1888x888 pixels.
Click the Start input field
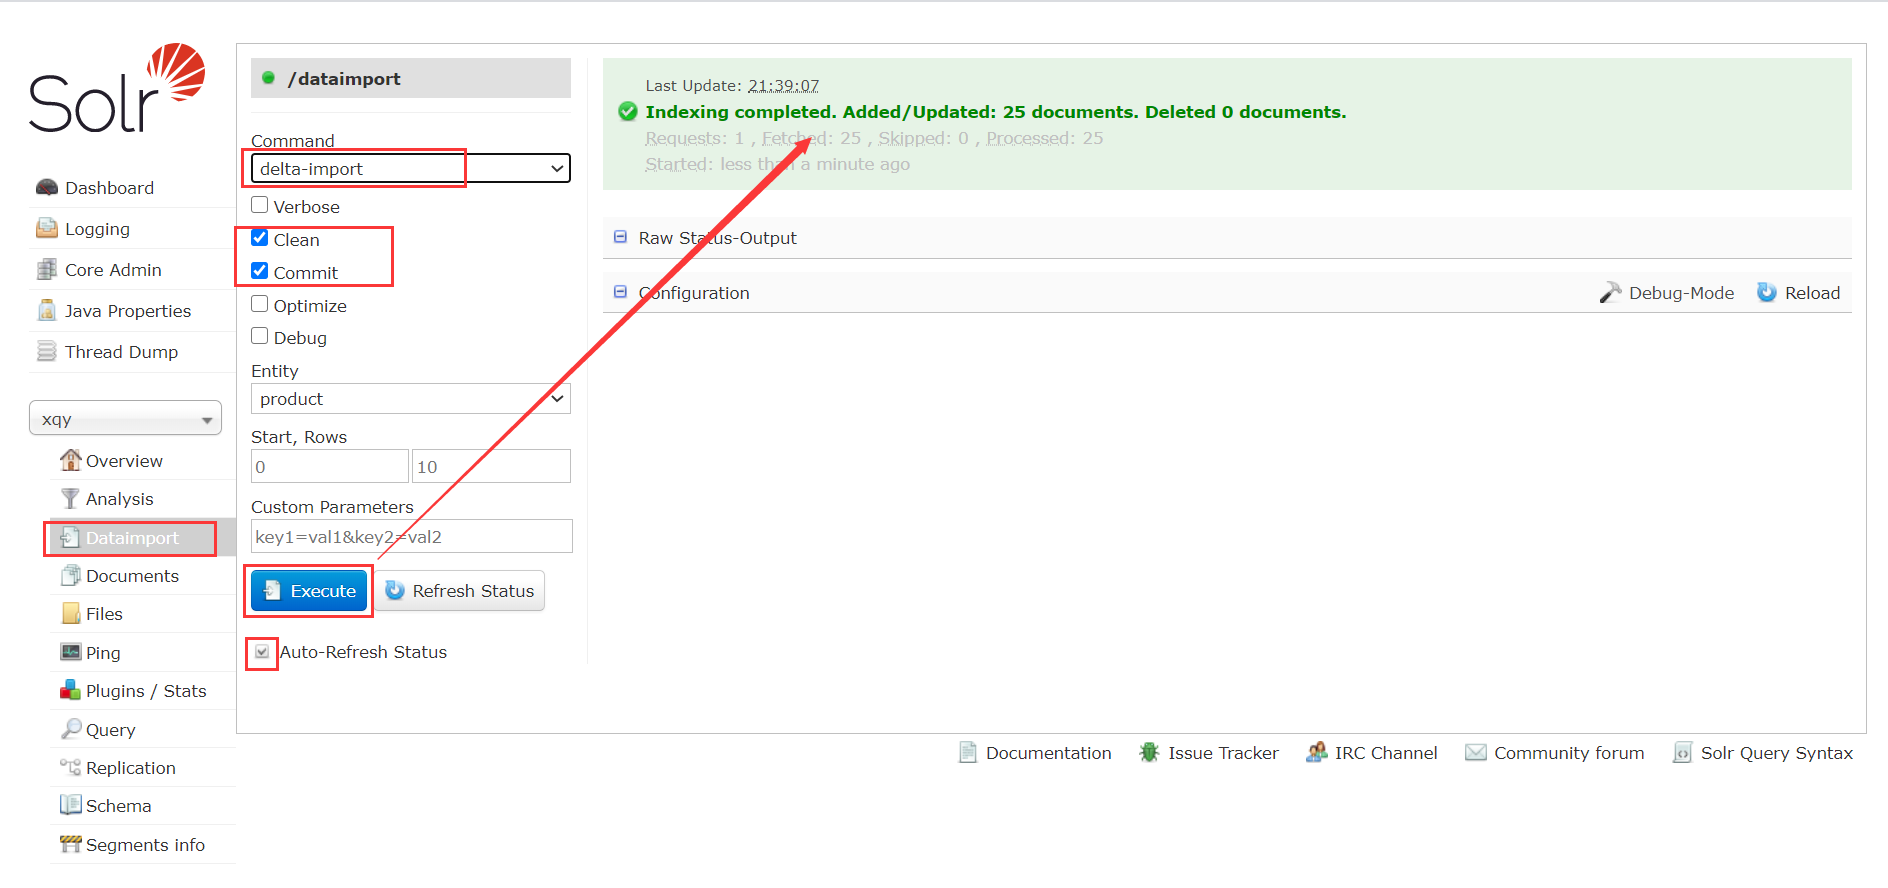pyautogui.click(x=330, y=466)
